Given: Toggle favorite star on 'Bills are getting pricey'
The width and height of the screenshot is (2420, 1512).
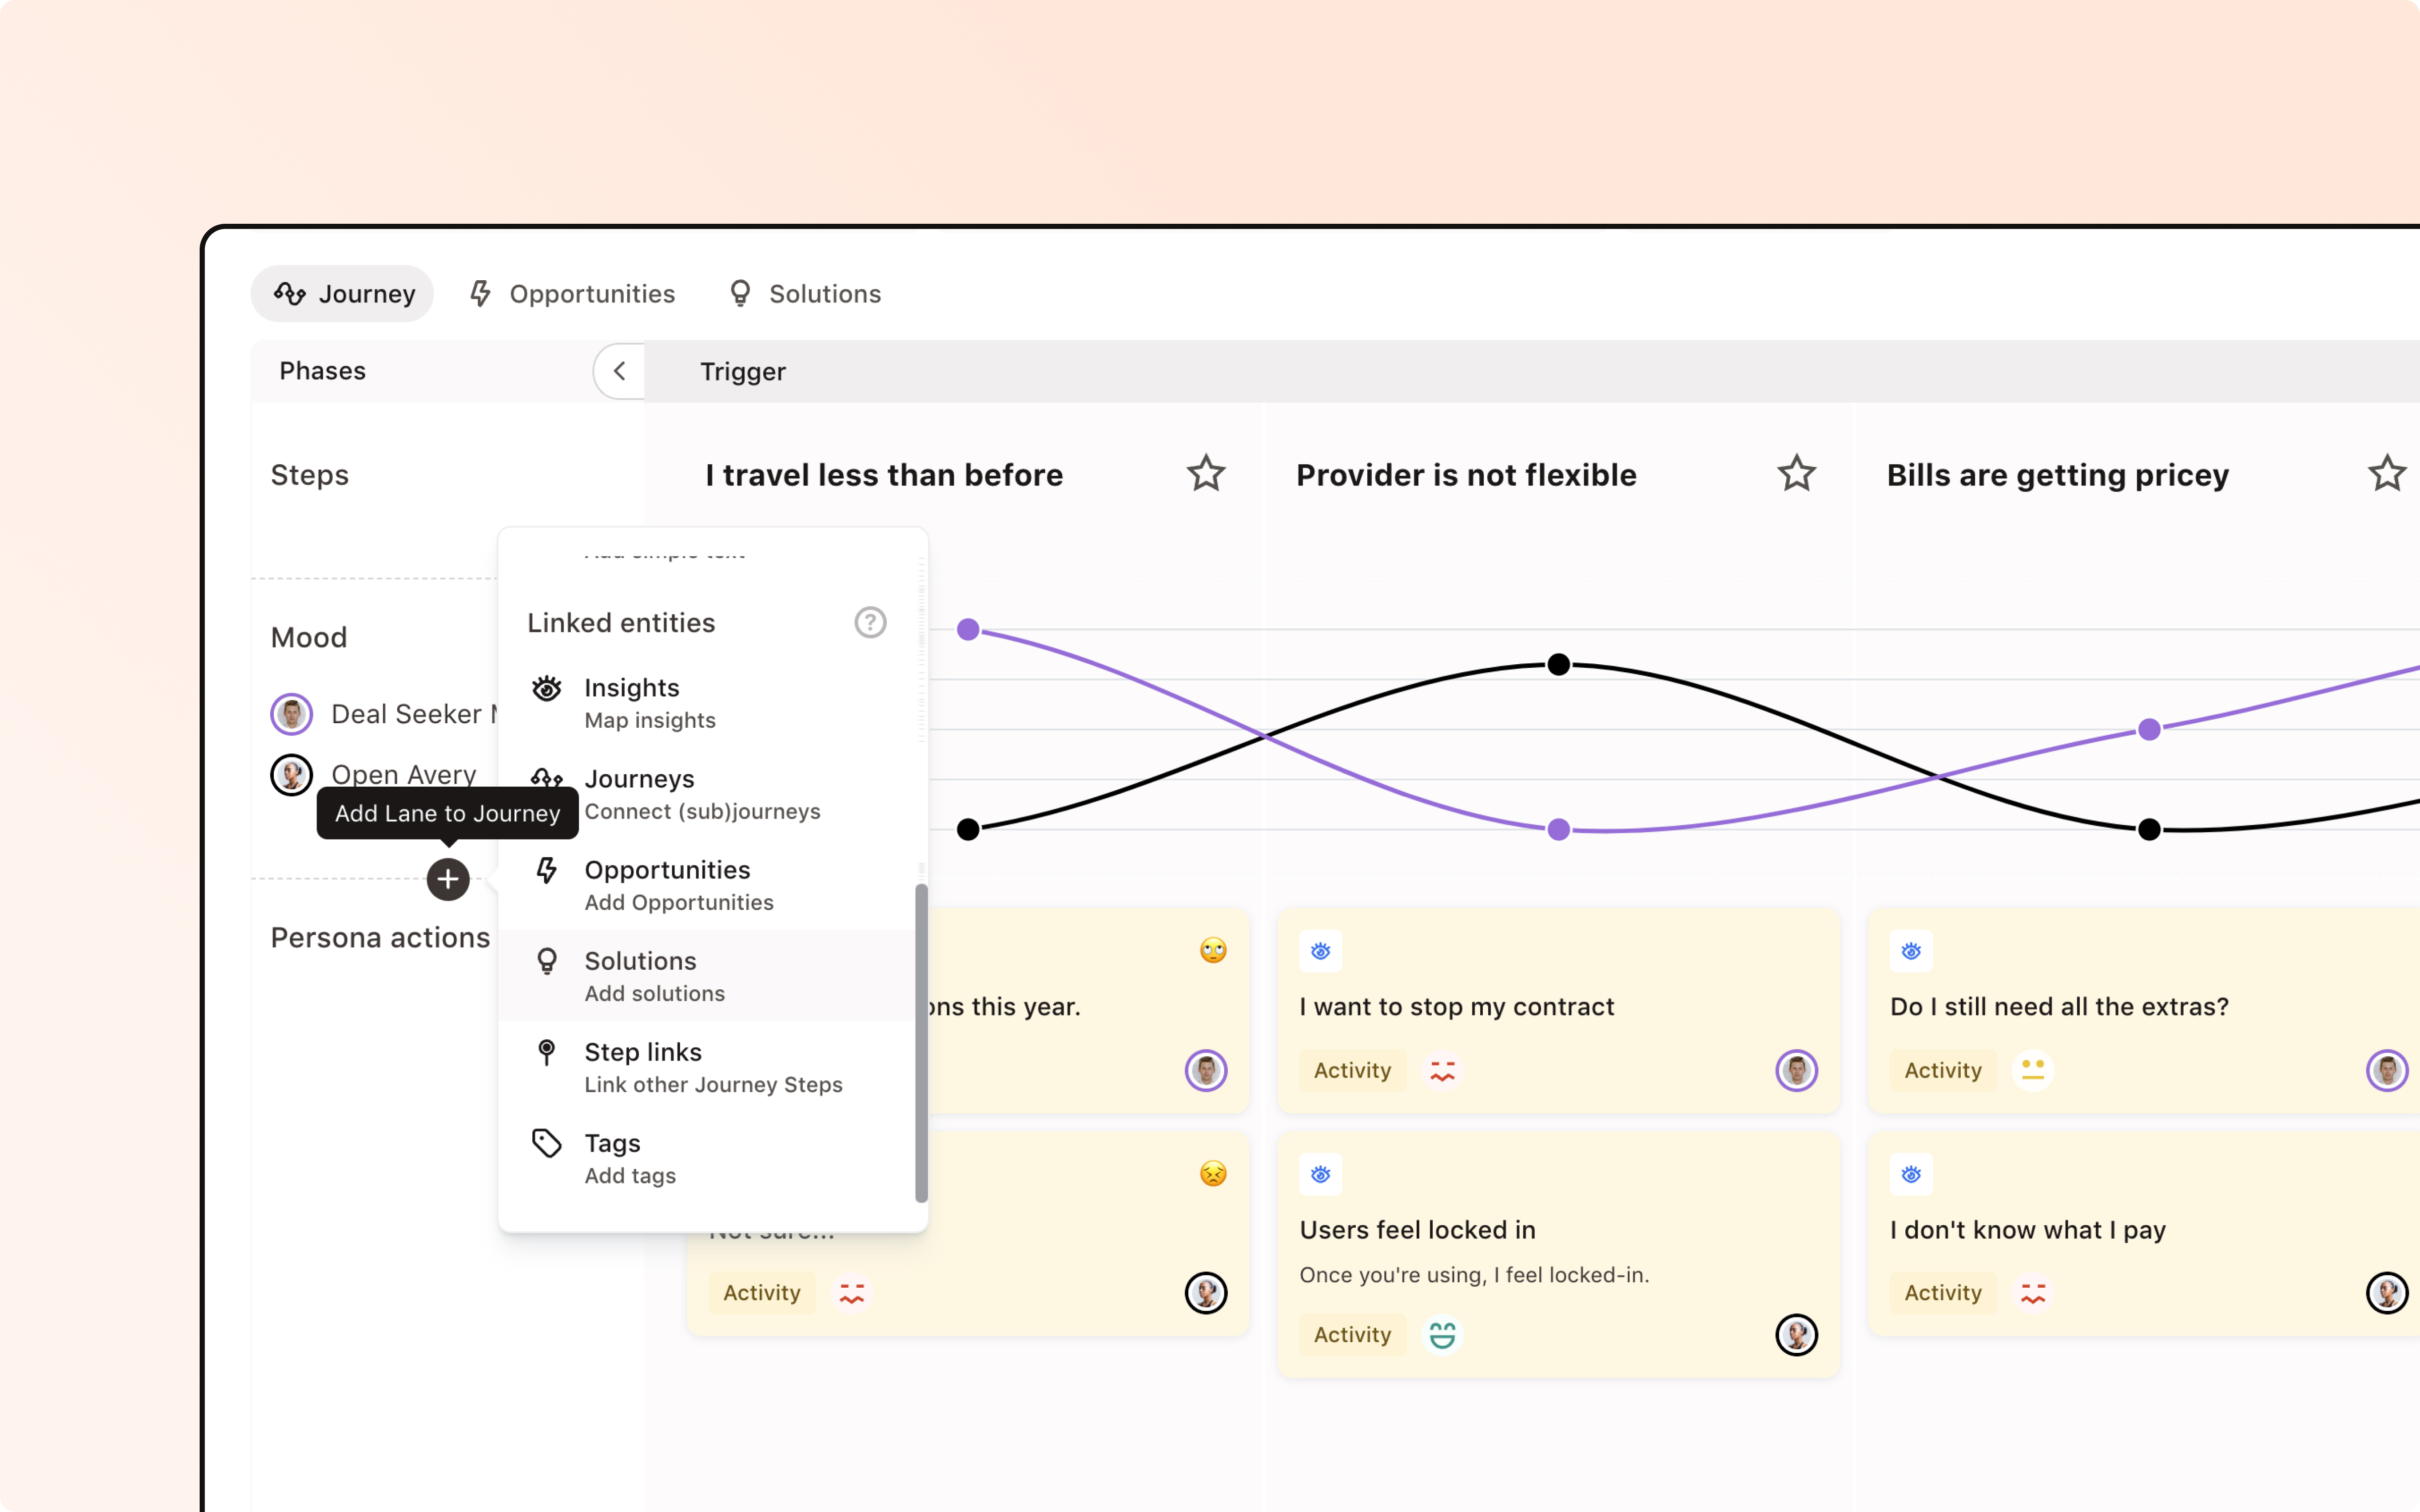Looking at the screenshot, I should click(x=2386, y=474).
